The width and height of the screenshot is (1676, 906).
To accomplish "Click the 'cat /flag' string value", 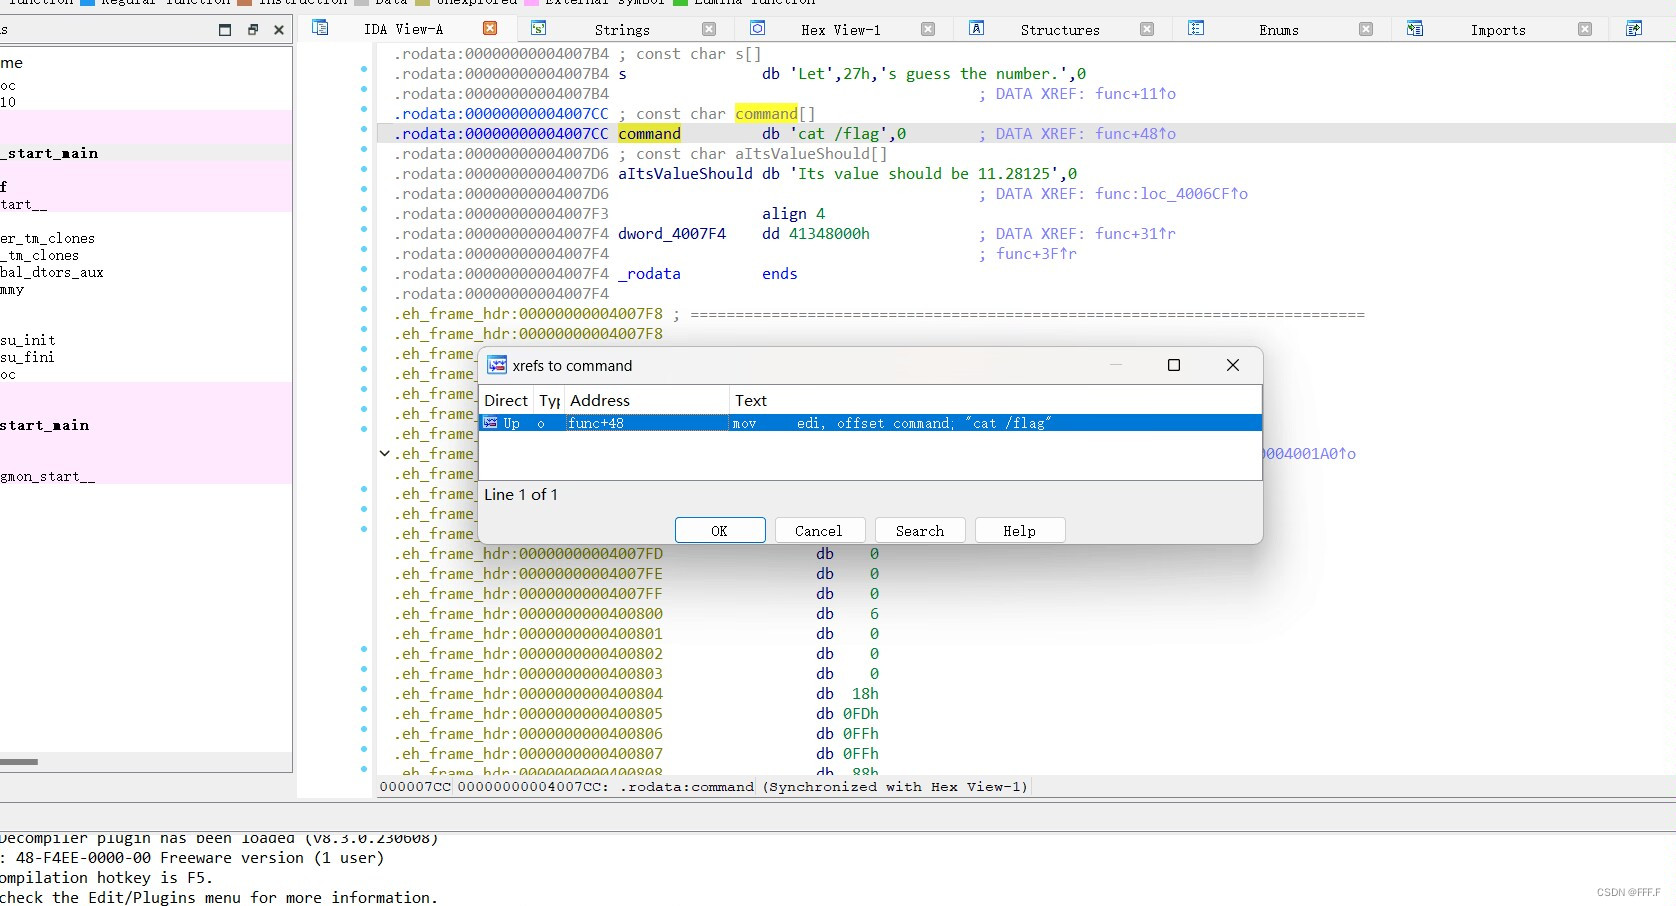I will (840, 133).
